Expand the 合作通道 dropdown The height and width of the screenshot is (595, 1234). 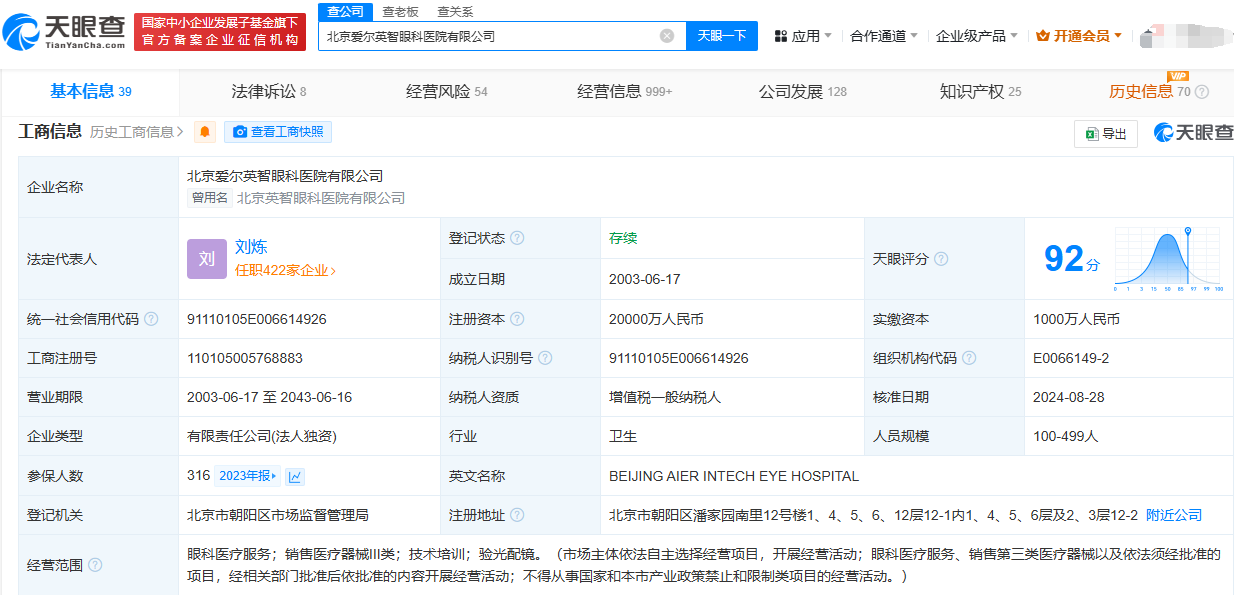click(884, 36)
